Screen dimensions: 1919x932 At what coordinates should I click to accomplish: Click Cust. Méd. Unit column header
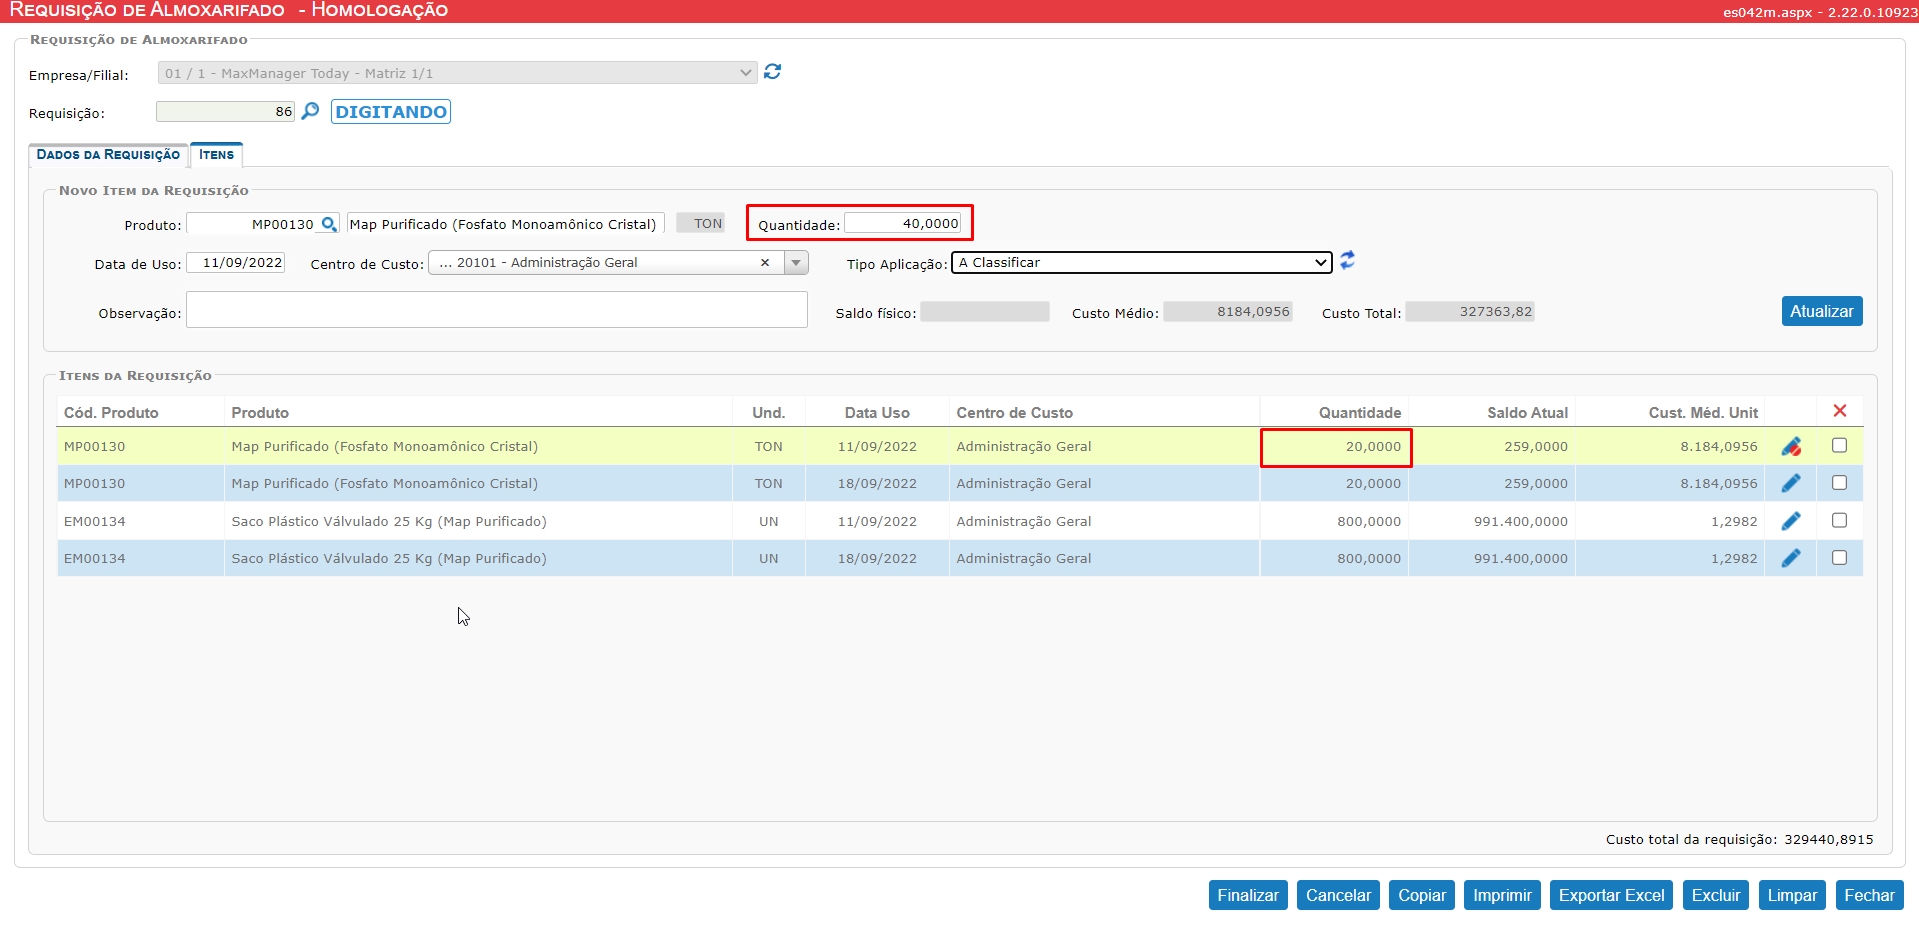click(1703, 412)
